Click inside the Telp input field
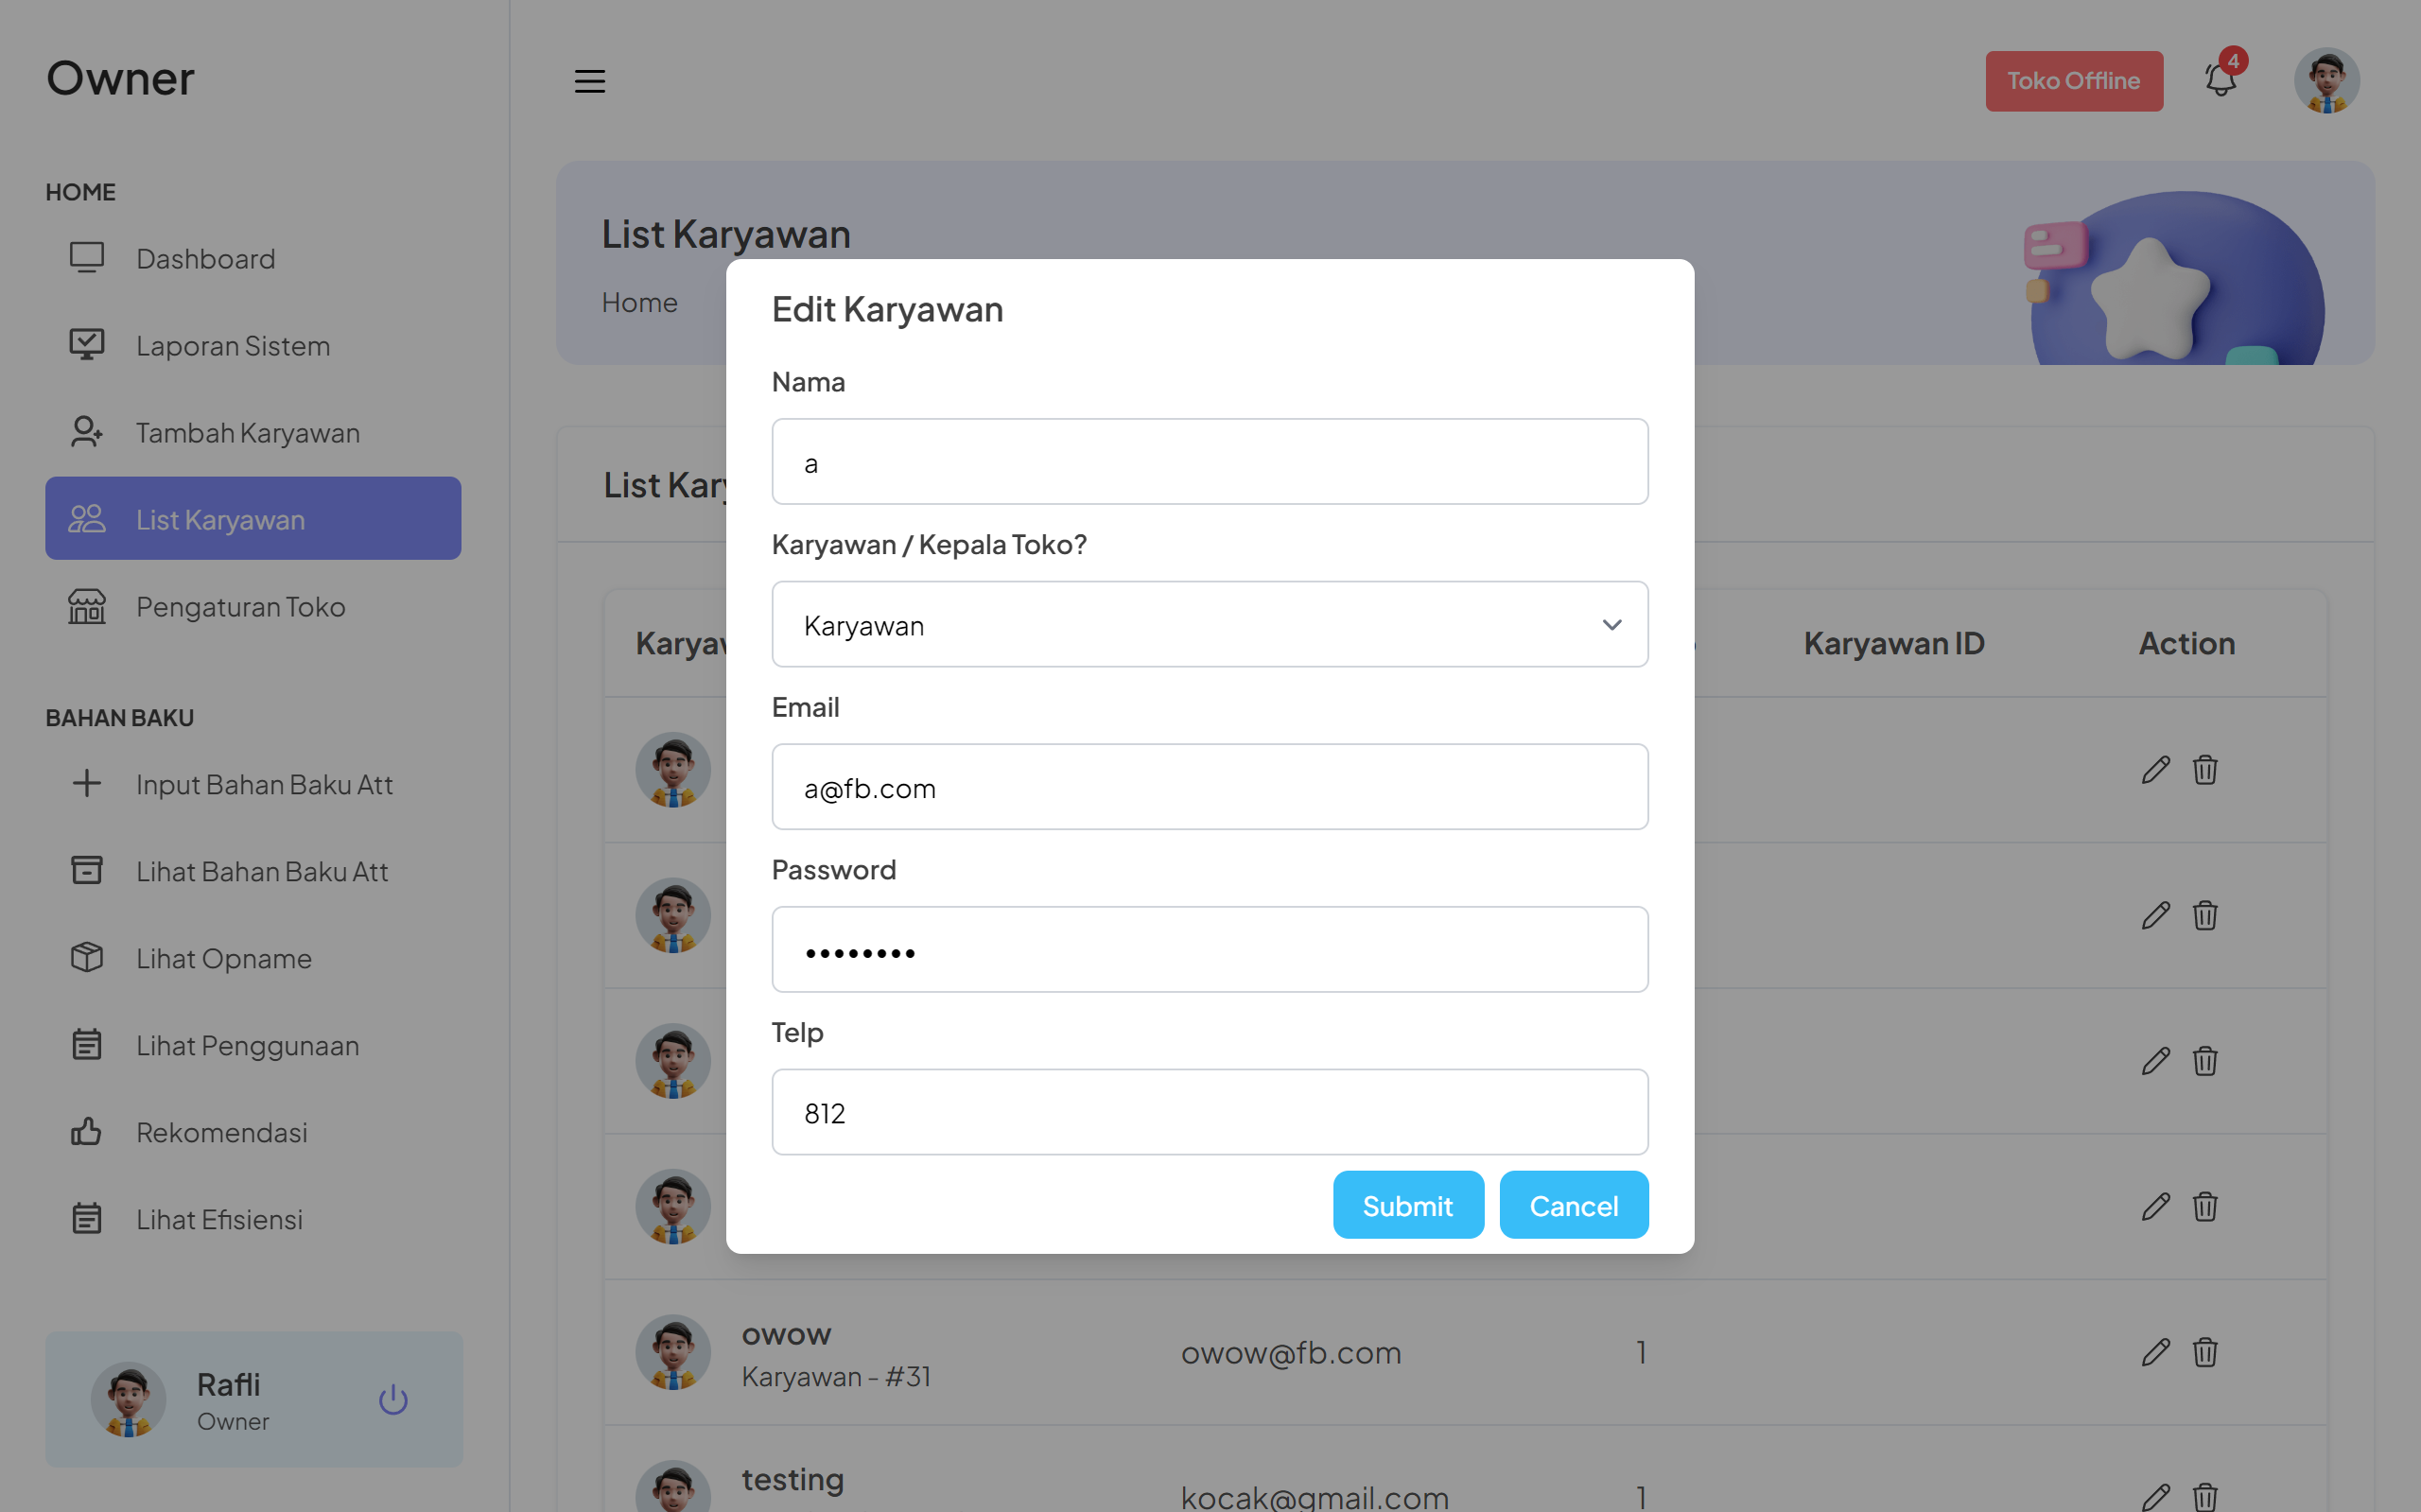 [x=1209, y=1111]
